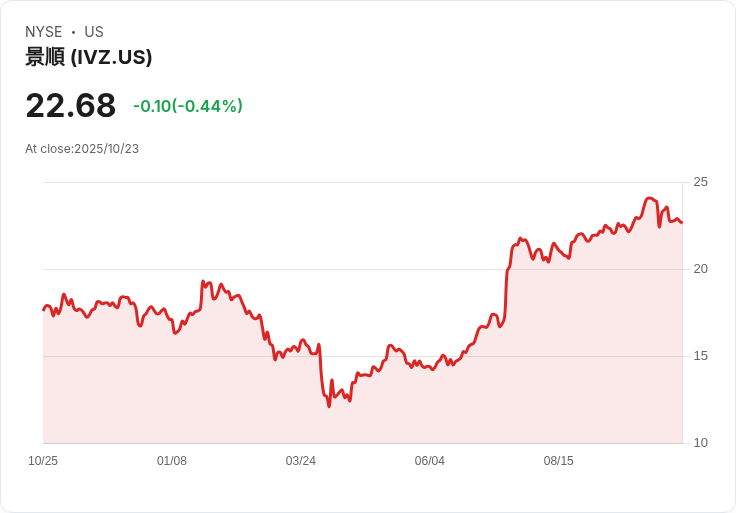Image resolution: width=736 pixels, height=513 pixels.
Task: Click the 22.68 current price
Action: (x=70, y=106)
